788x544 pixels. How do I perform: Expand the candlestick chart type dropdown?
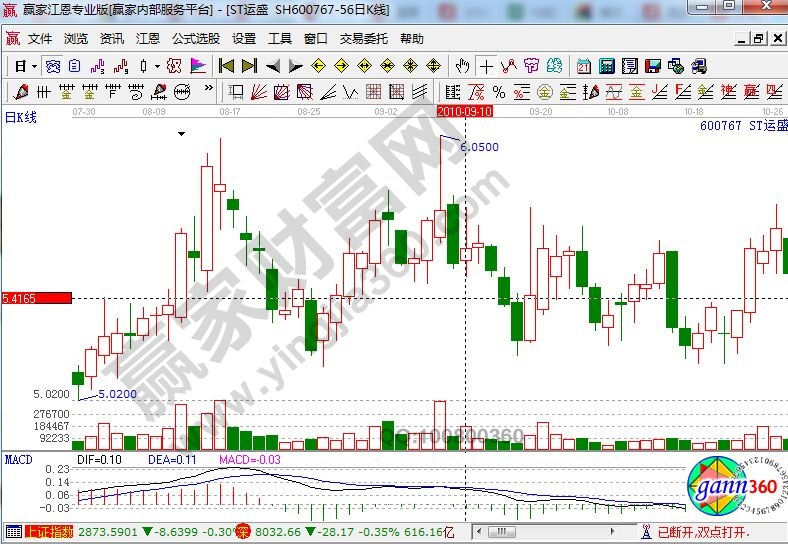pos(157,66)
